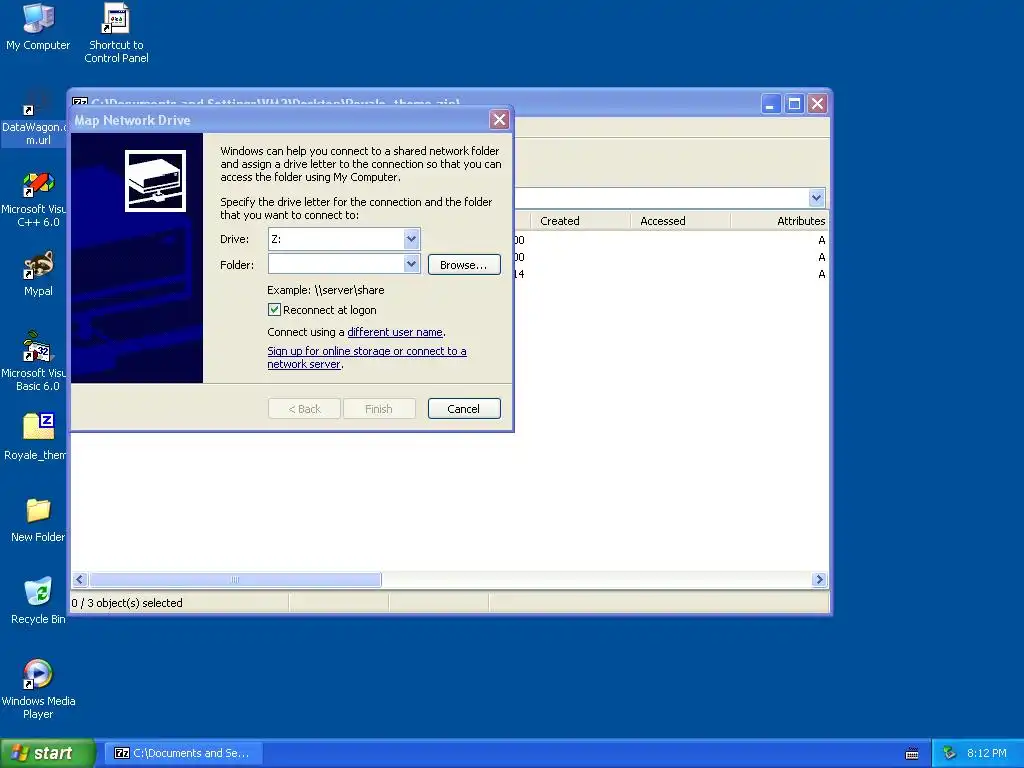
Task: Click the scroll right arrow in 7-Zip
Action: click(x=819, y=579)
